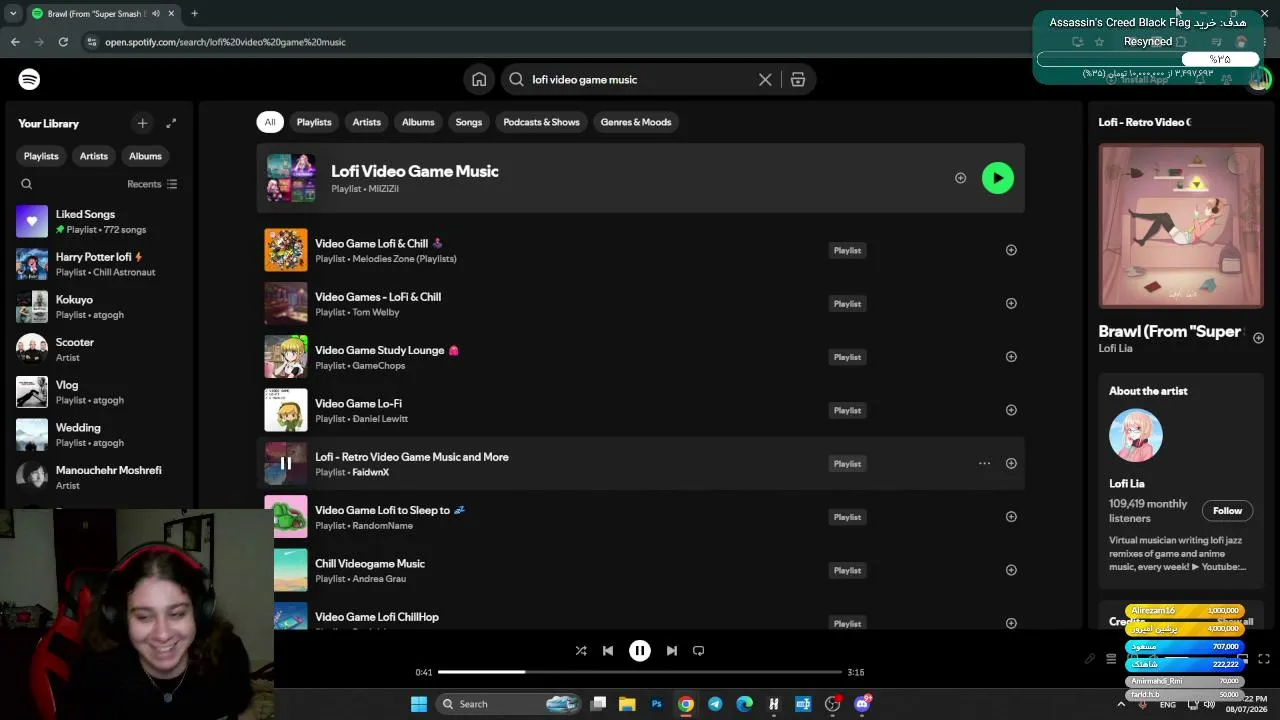Open the Harry Potter lofi playlist
1280x720 pixels.
click(98, 264)
